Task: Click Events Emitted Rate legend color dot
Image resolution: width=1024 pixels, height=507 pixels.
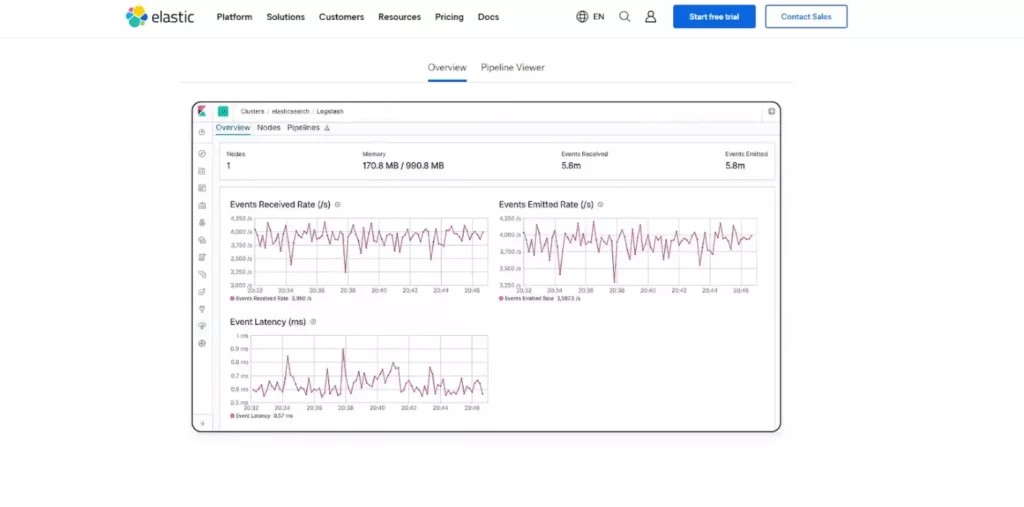Action: coord(501,298)
